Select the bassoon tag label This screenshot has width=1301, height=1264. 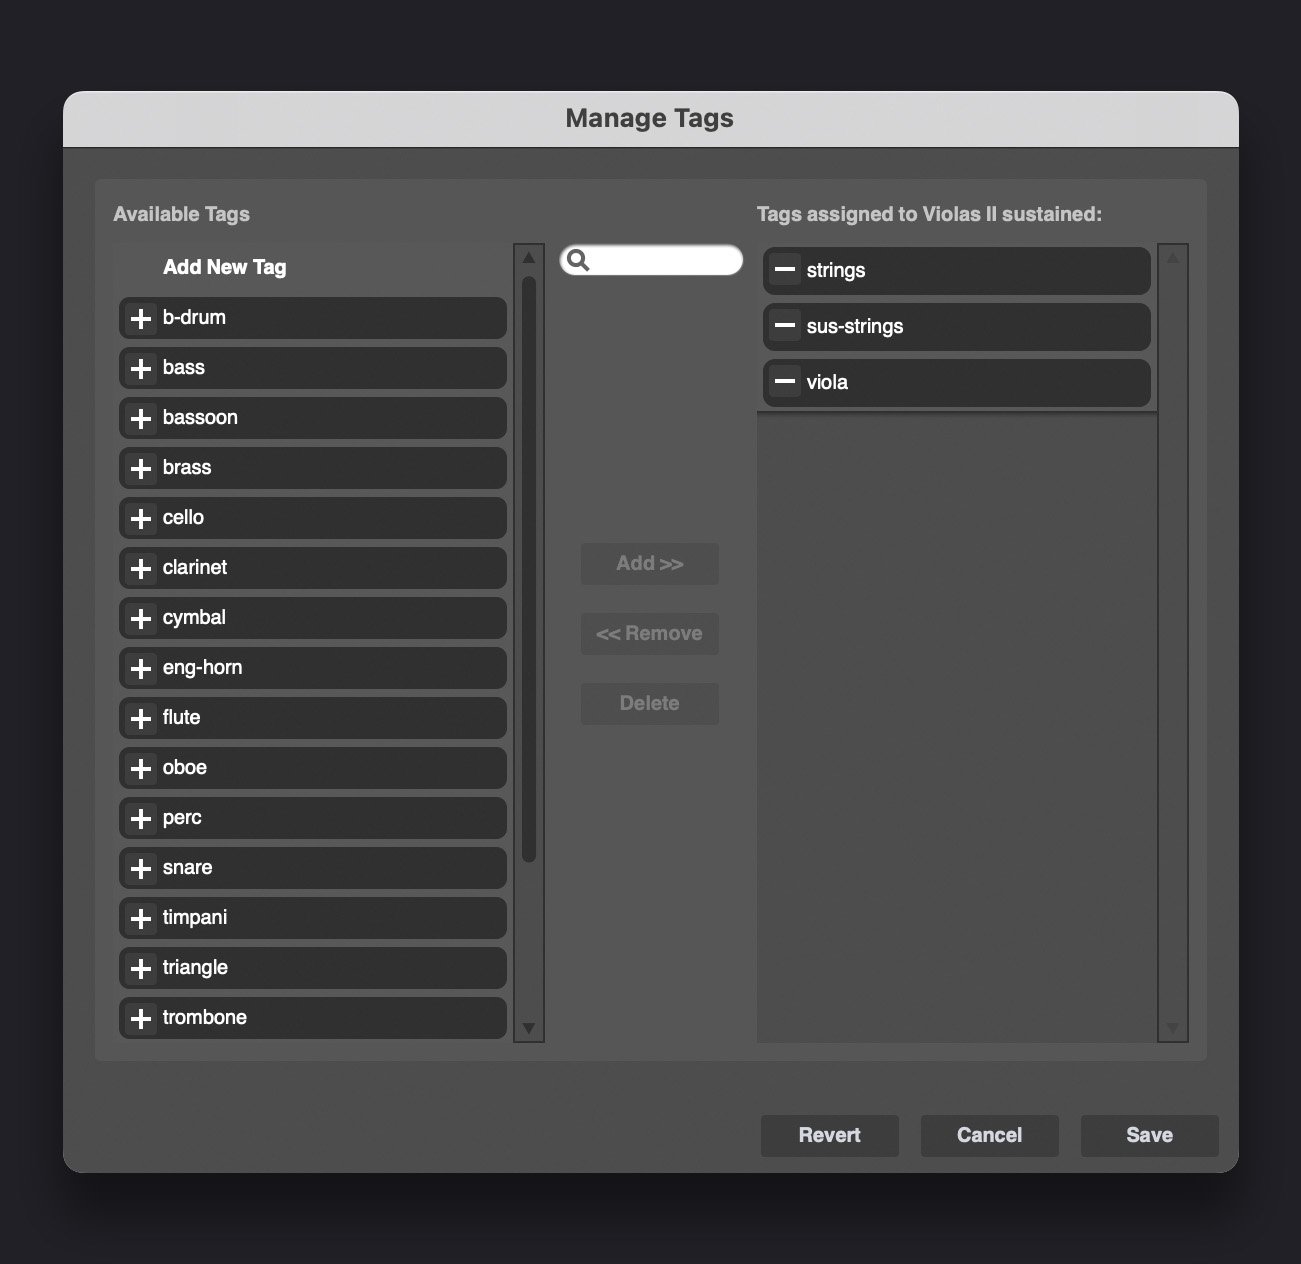point(200,418)
